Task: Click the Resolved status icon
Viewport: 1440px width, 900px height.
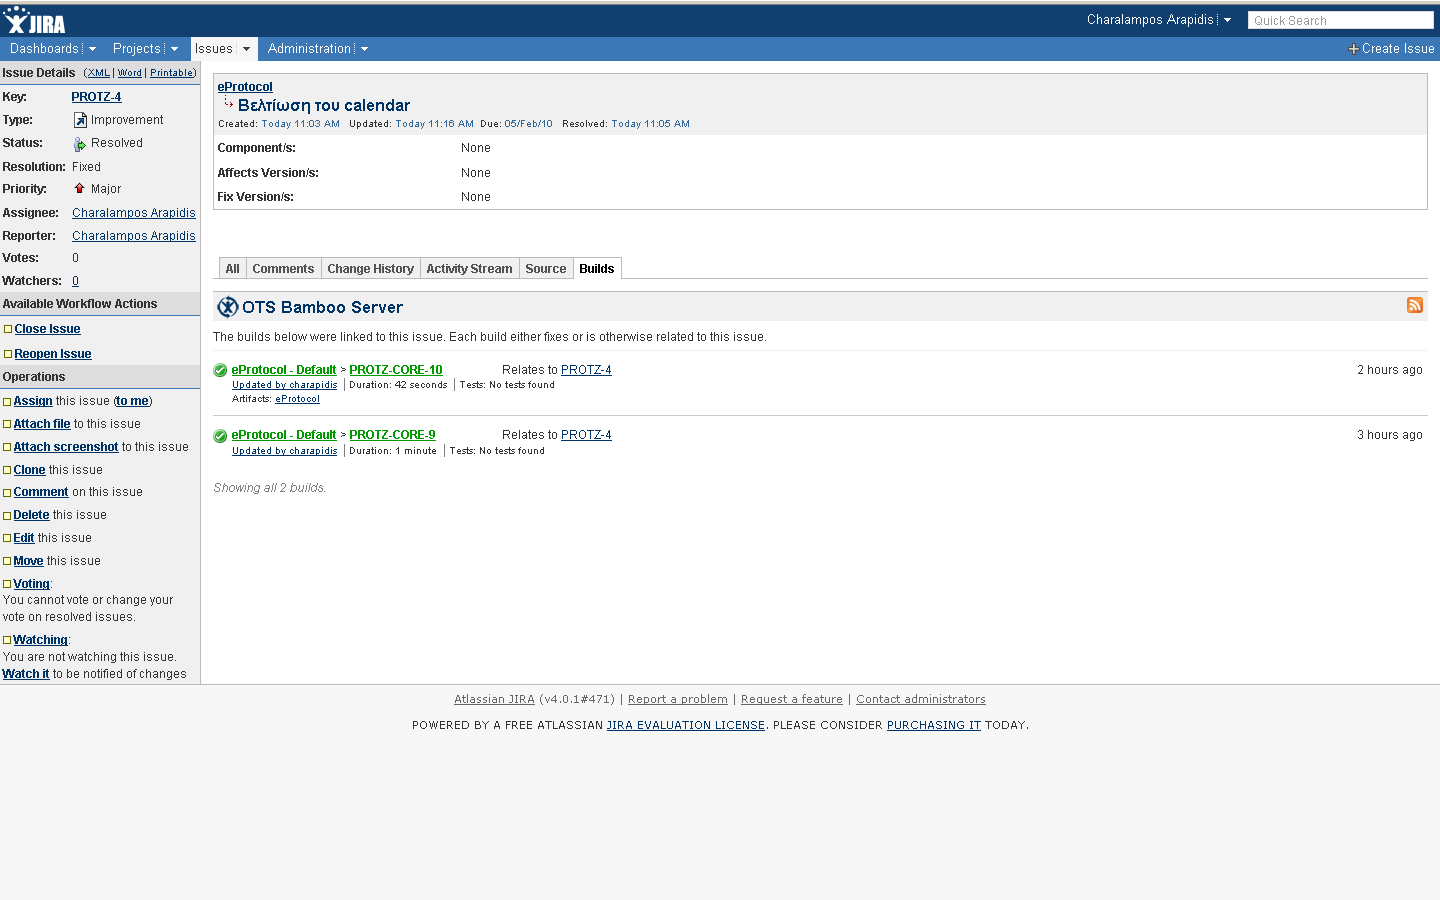Action: point(79,142)
